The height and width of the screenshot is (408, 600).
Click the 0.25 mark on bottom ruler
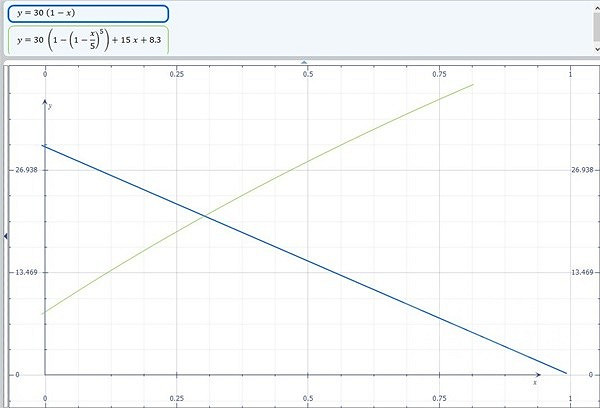177,397
